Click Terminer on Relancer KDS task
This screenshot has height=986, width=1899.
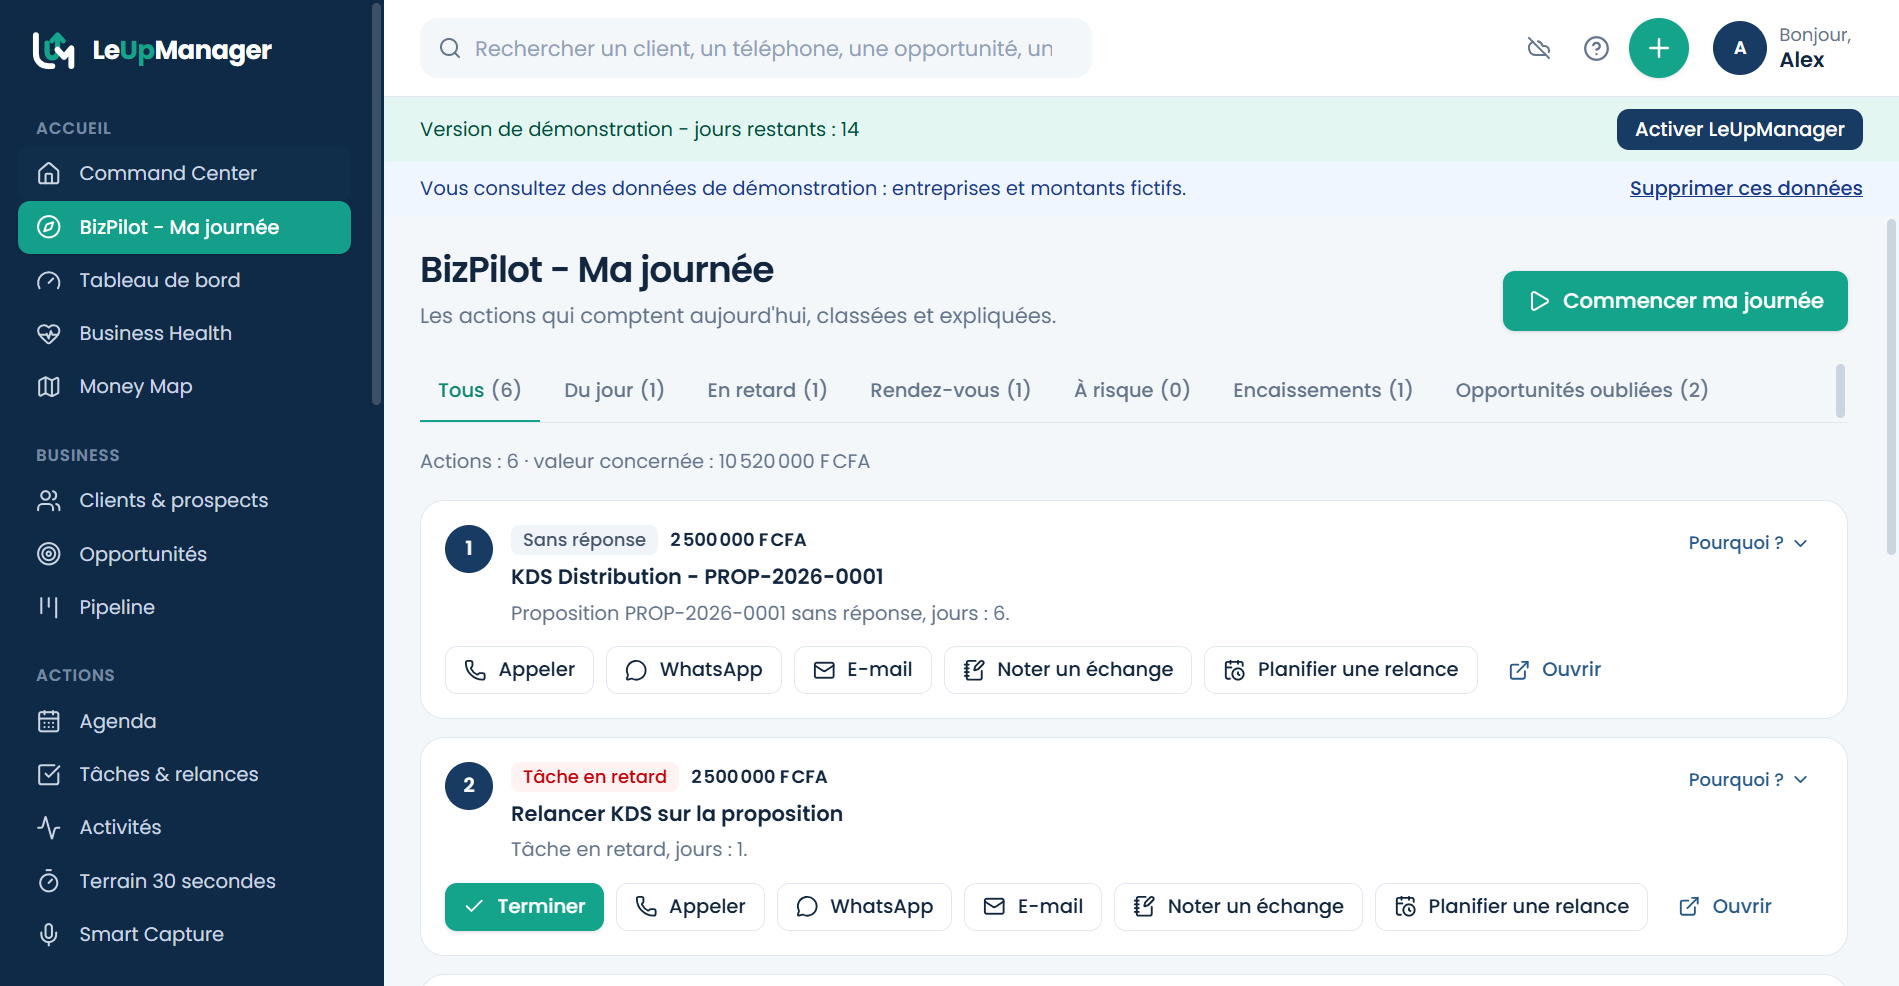[x=524, y=907]
